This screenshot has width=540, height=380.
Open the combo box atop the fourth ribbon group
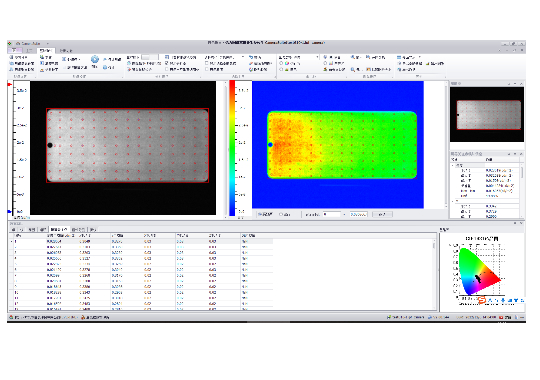(225, 57)
